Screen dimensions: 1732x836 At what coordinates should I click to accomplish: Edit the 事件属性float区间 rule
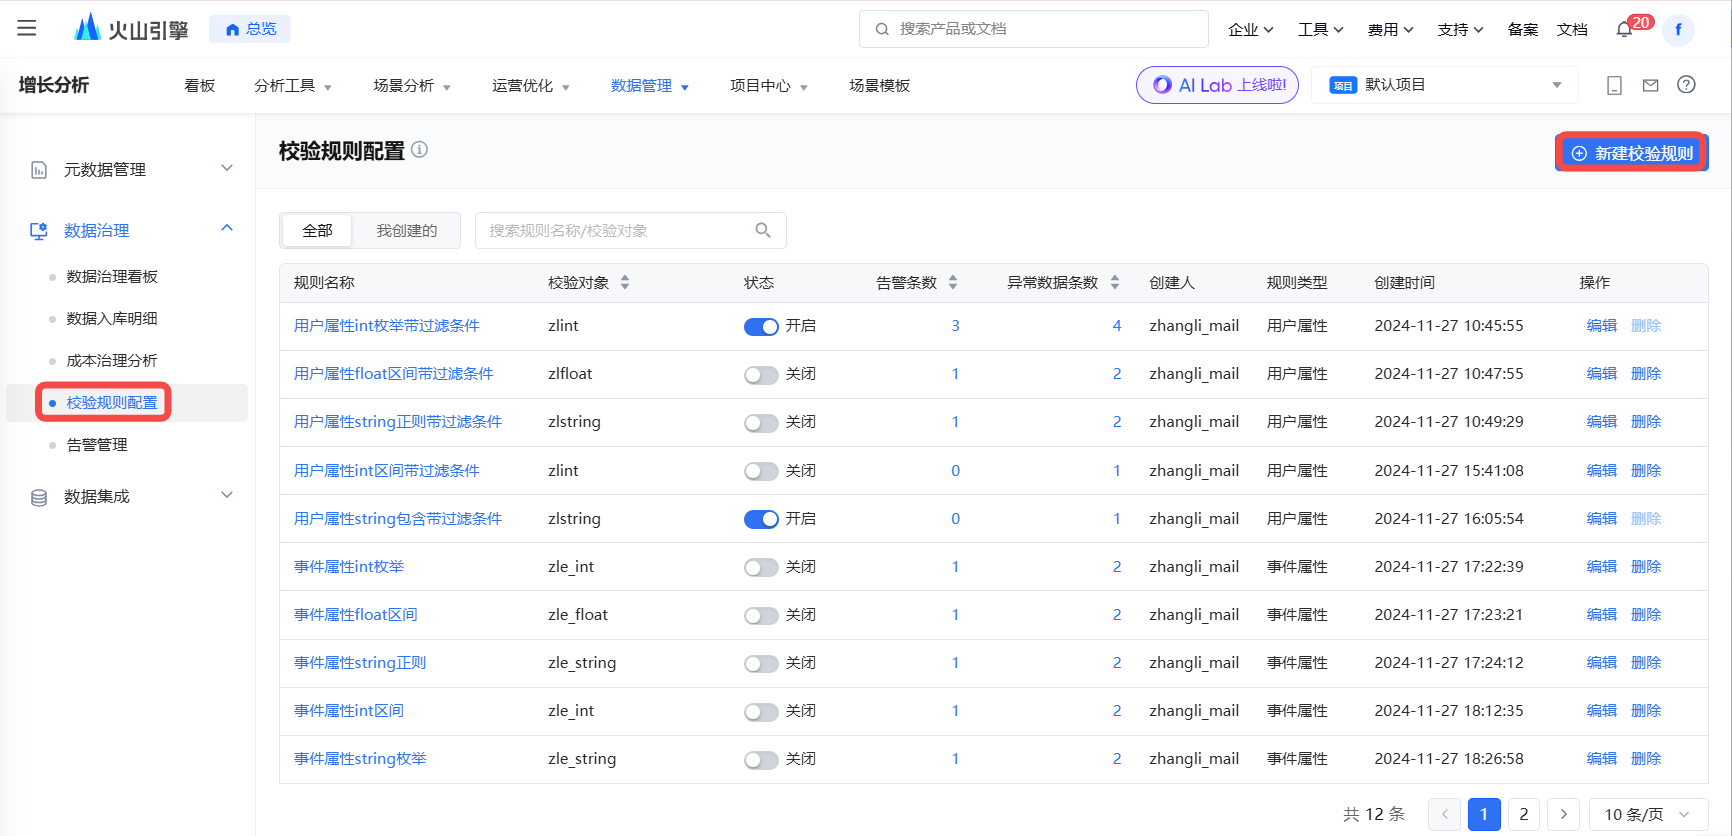pos(1601,615)
